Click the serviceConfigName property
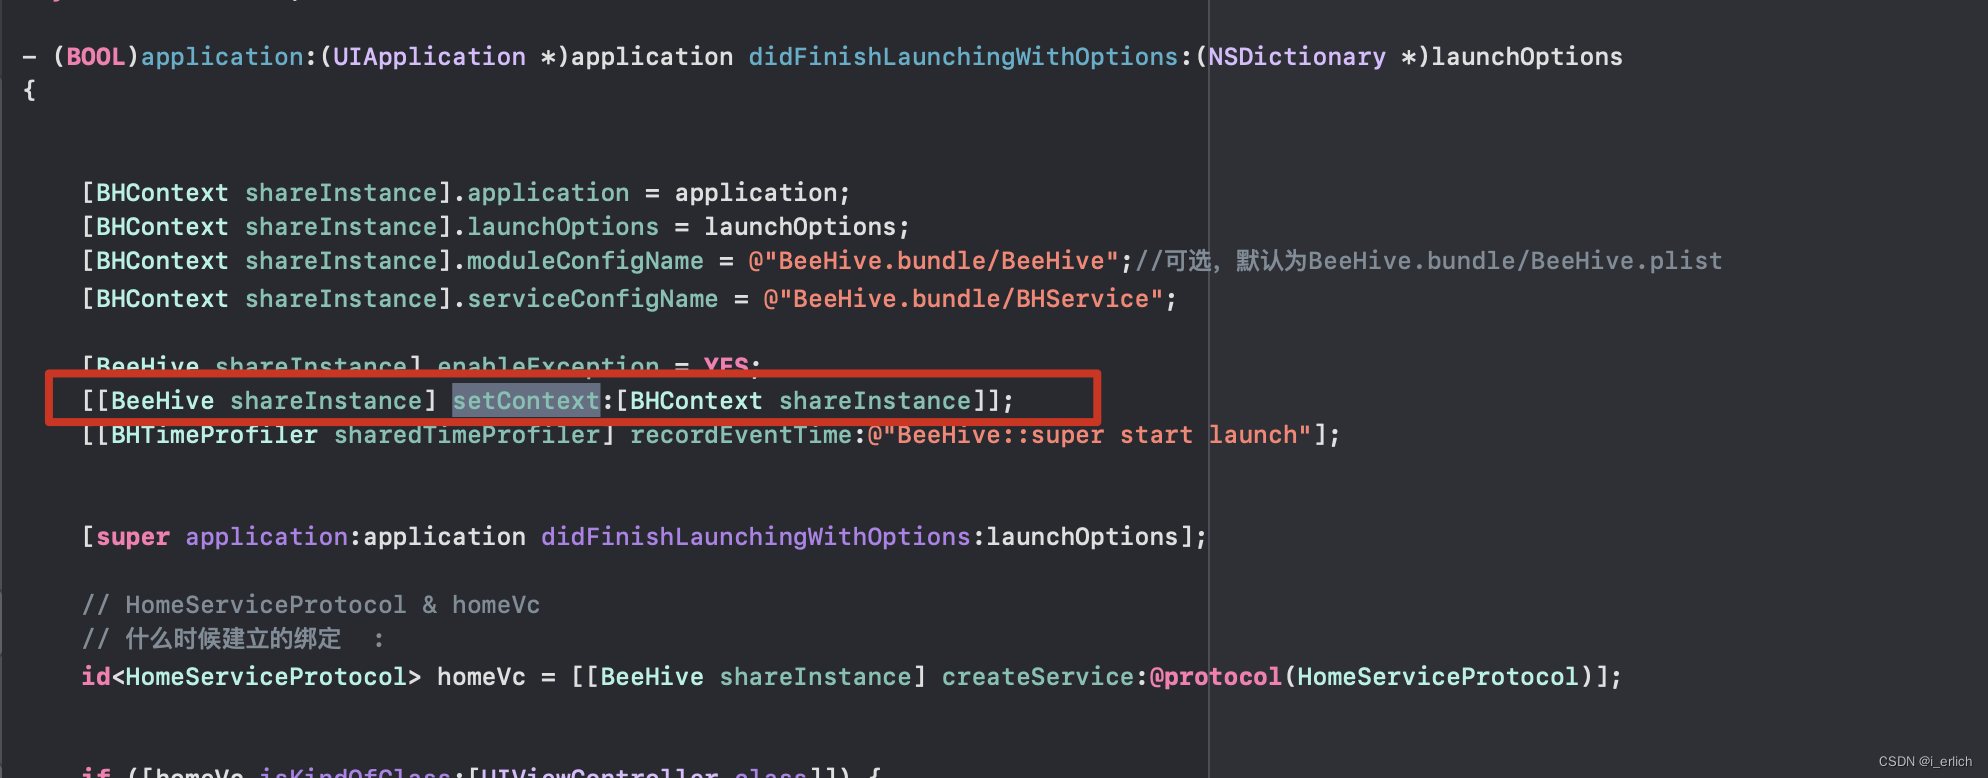This screenshot has height=778, width=1988. (592, 299)
